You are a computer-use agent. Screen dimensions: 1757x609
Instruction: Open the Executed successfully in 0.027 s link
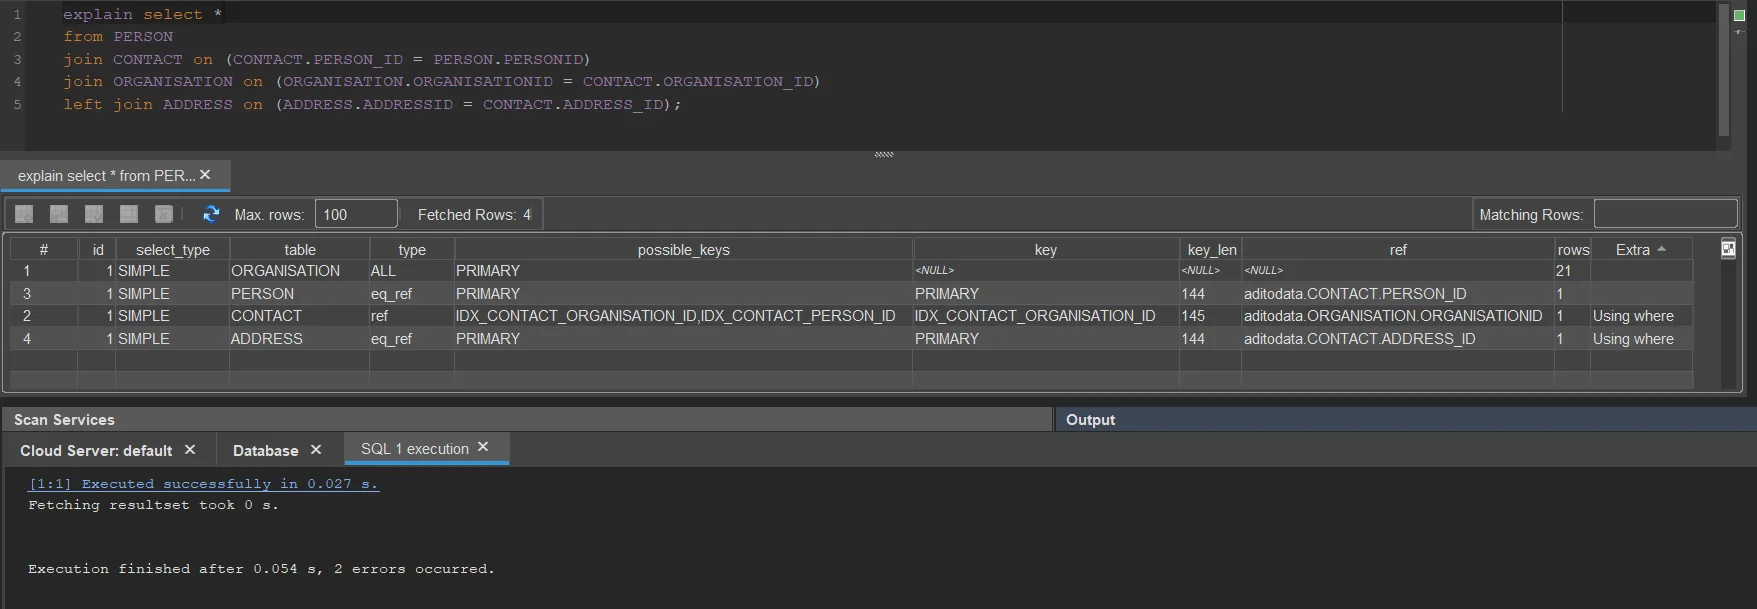pos(204,484)
